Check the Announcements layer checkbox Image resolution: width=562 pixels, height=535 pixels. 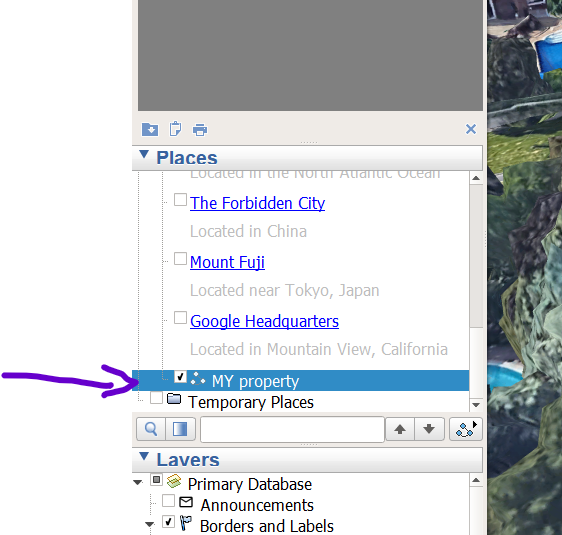pos(168,501)
